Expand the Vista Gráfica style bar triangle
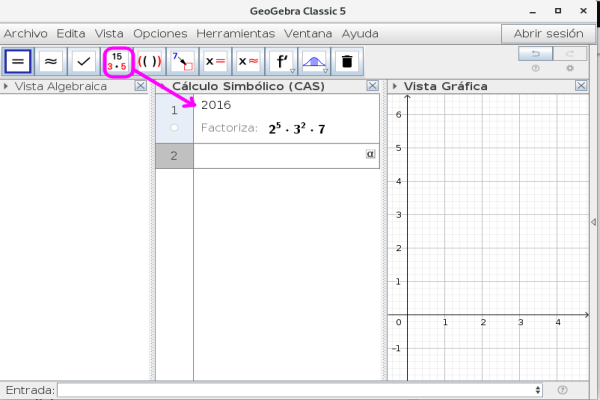This screenshot has width=600, height=400. [395, 86]
